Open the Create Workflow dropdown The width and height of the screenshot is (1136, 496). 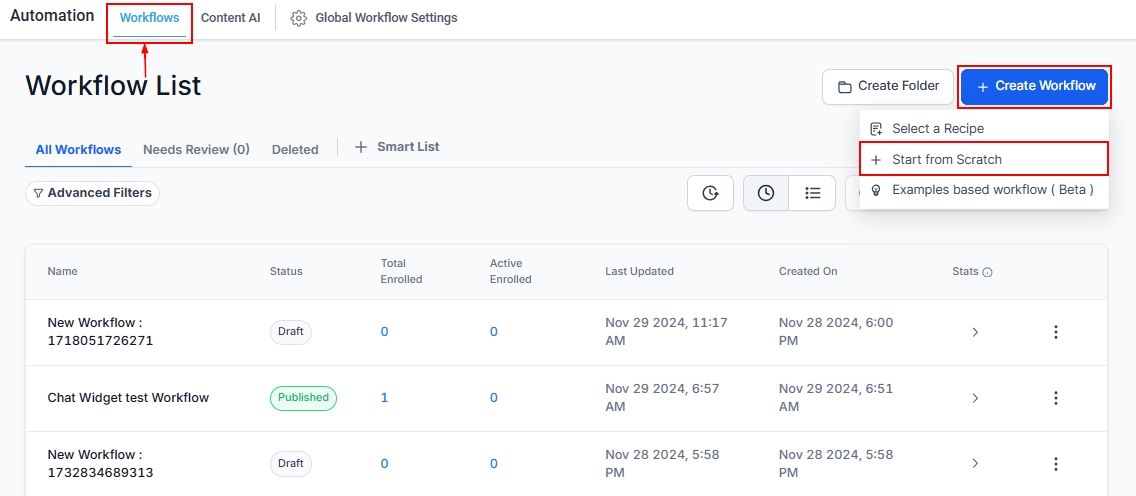pyautogui.click(x=1035, y=86)
